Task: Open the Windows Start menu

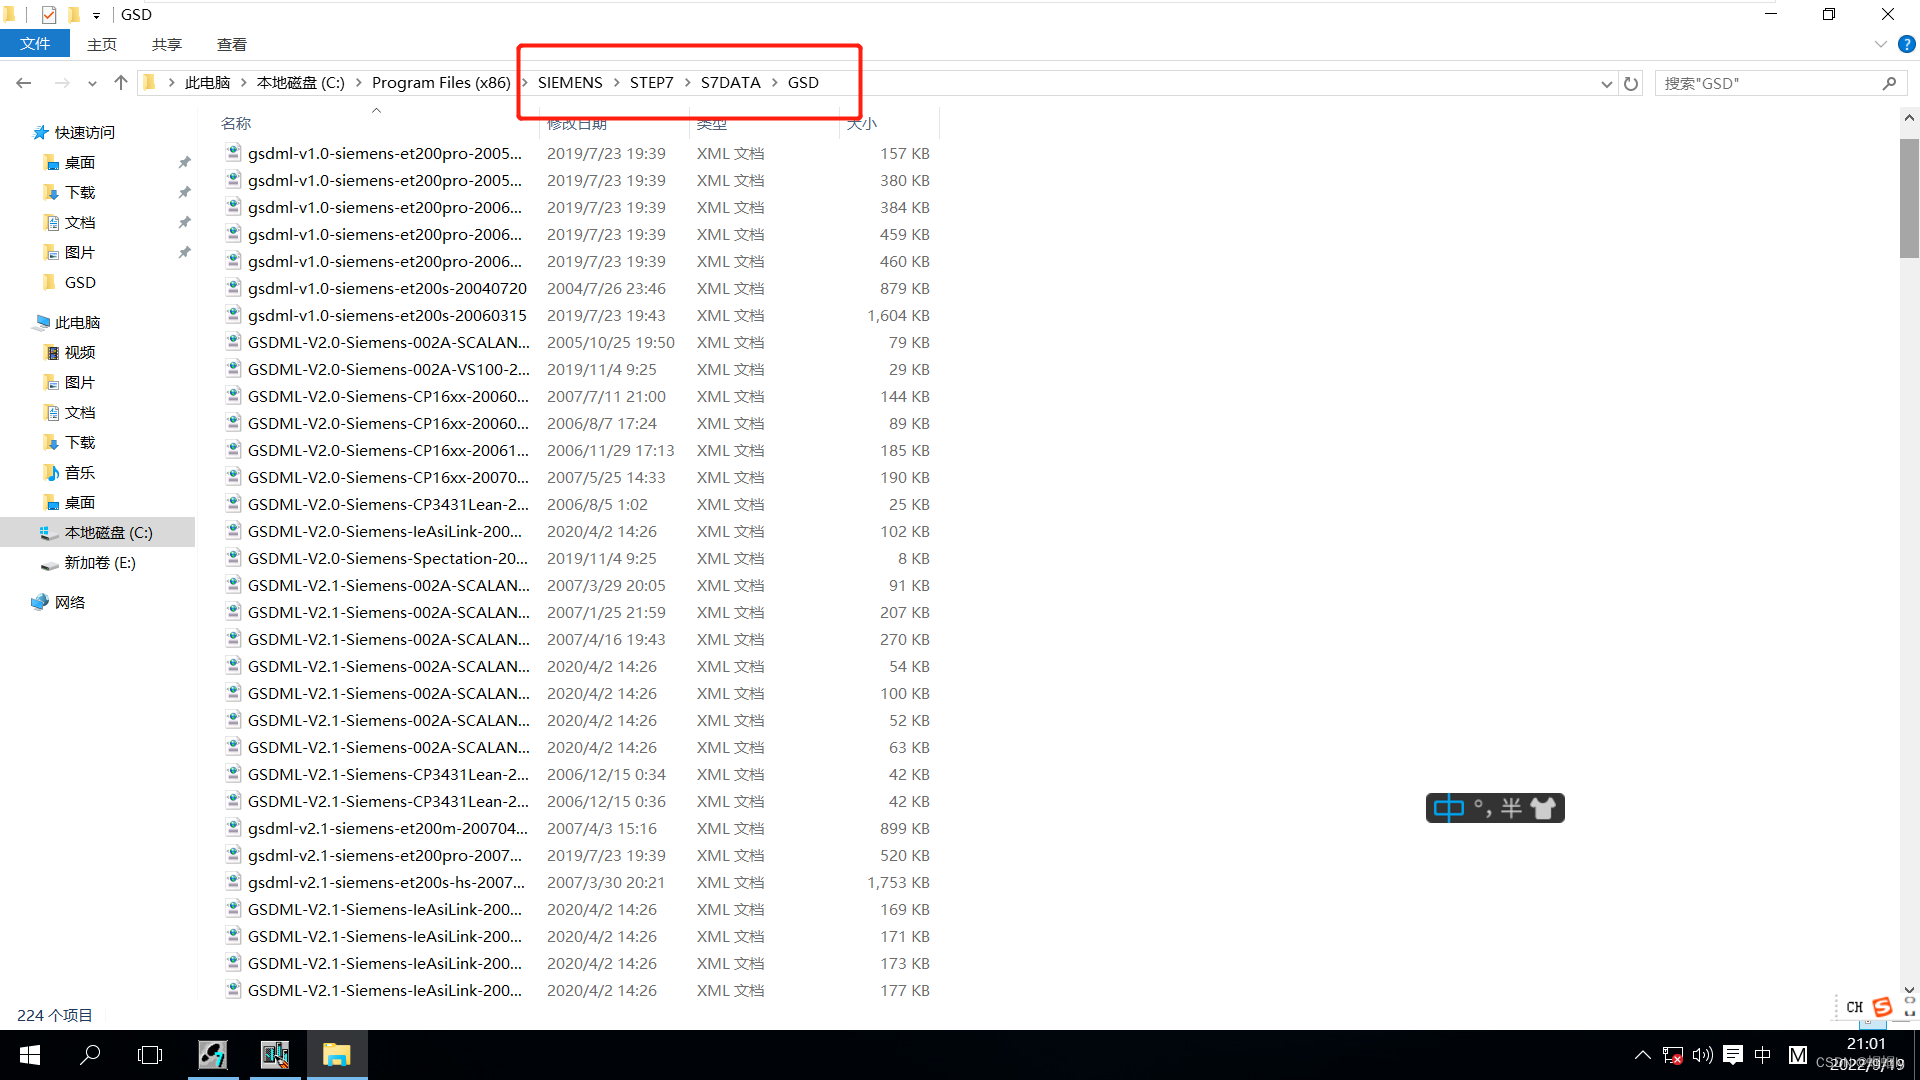Action: 30,1055
